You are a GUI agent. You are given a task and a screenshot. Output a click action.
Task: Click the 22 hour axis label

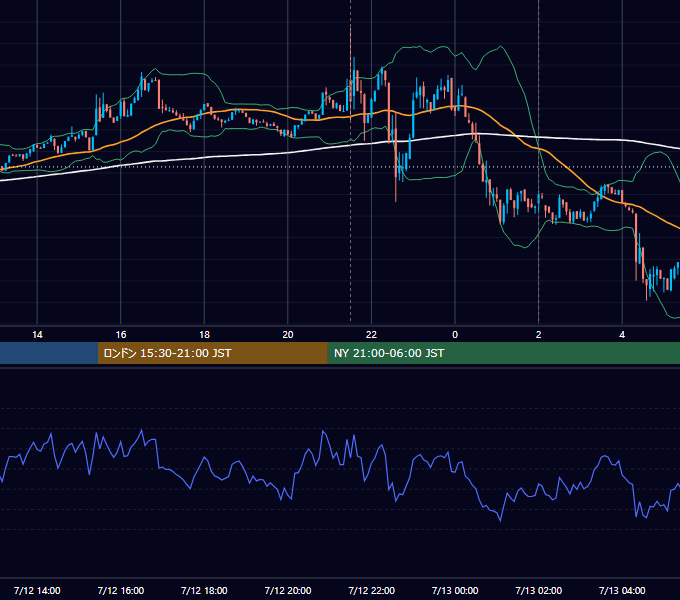[x=371, y=335]
